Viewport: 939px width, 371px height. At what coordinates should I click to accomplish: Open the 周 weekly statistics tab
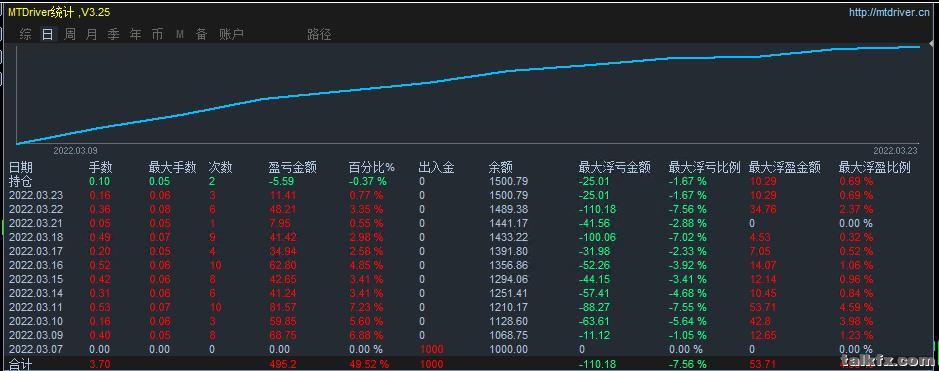(x=69, y=35)
